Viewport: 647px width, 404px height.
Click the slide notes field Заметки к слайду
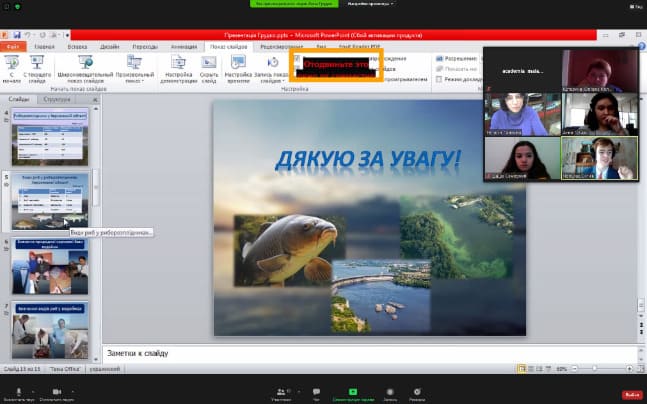(x=370, y=354)
